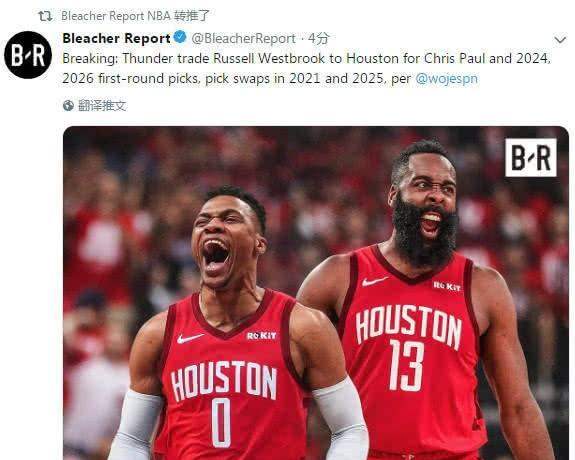
Task: Visit the @BleacherReport handle
Action: 243,39
